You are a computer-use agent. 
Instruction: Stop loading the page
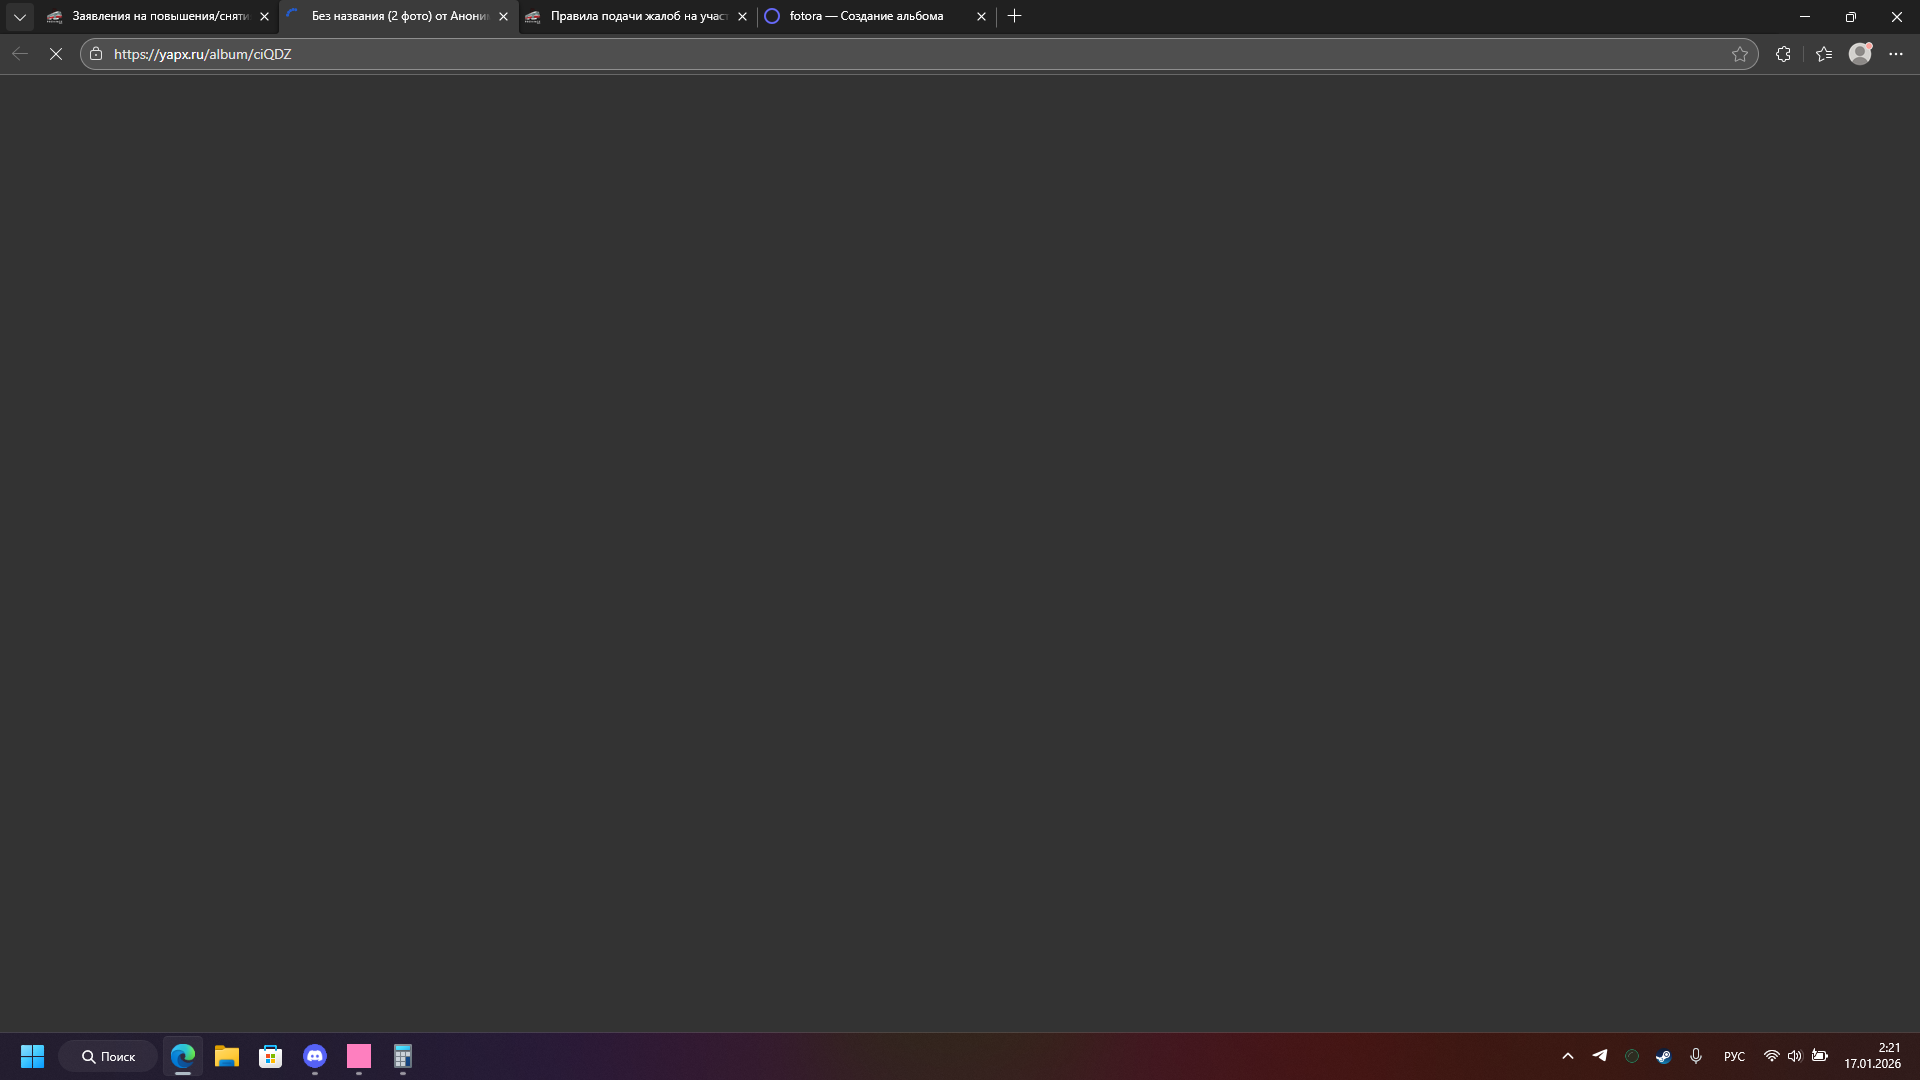[56, 54]
